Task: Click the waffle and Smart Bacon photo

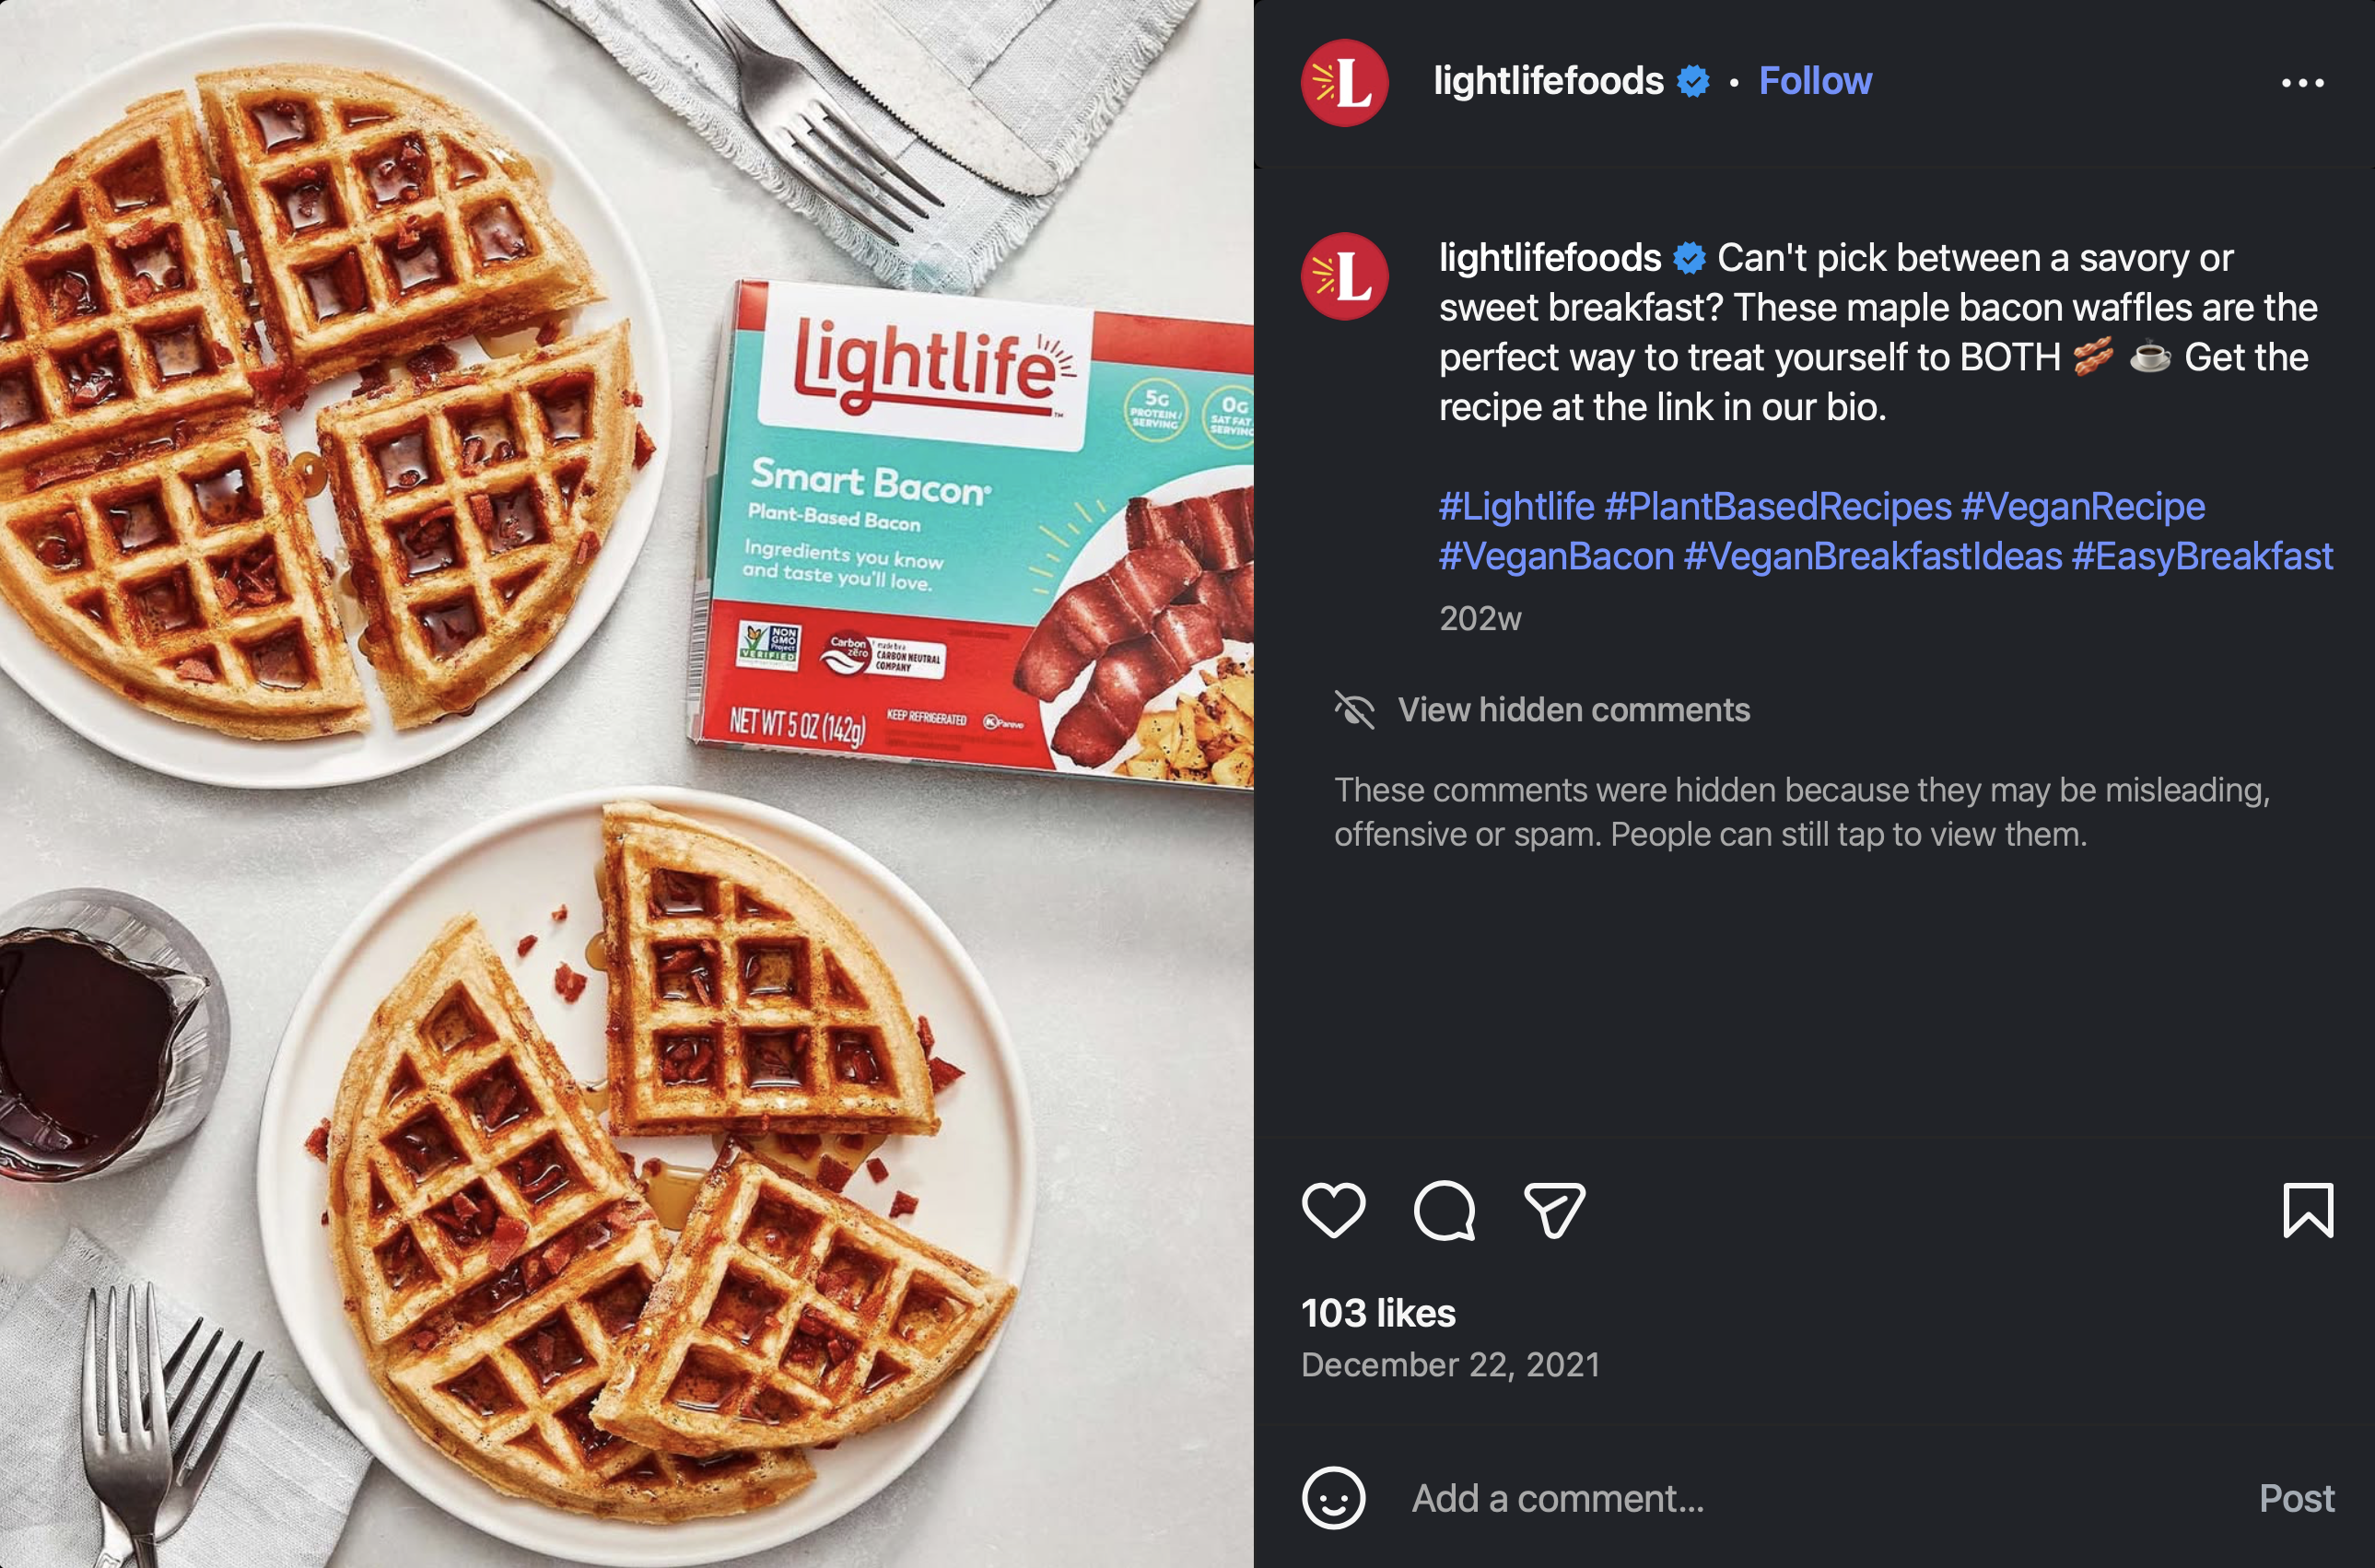Action: point(627,784)
